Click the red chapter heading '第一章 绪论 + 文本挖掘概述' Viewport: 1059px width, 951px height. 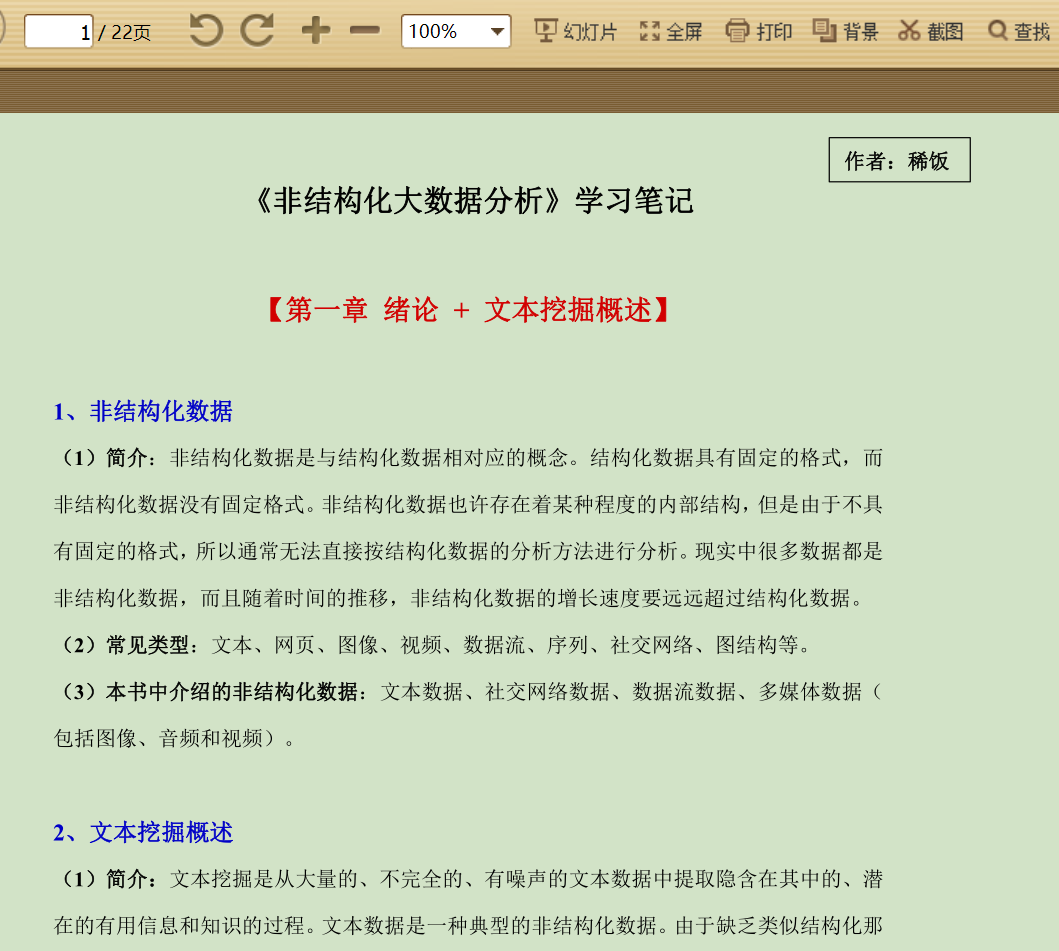pos(469,310)
